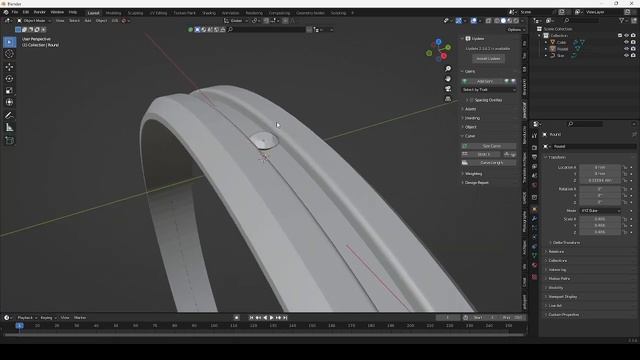
Task: Select the Transform tool
Action: coord(9,102)
